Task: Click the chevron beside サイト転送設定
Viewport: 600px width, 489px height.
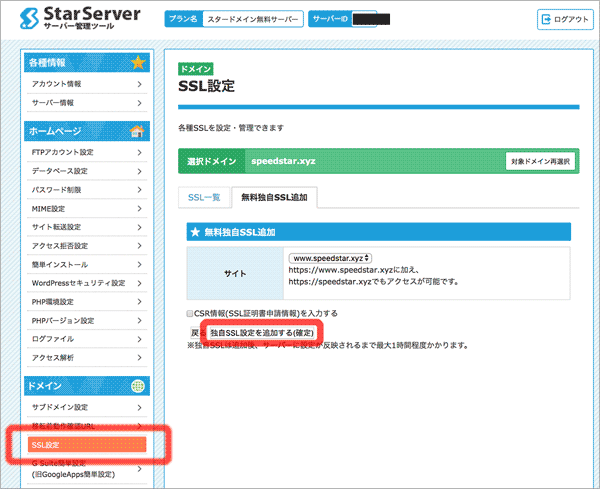Action: (140, 227)
